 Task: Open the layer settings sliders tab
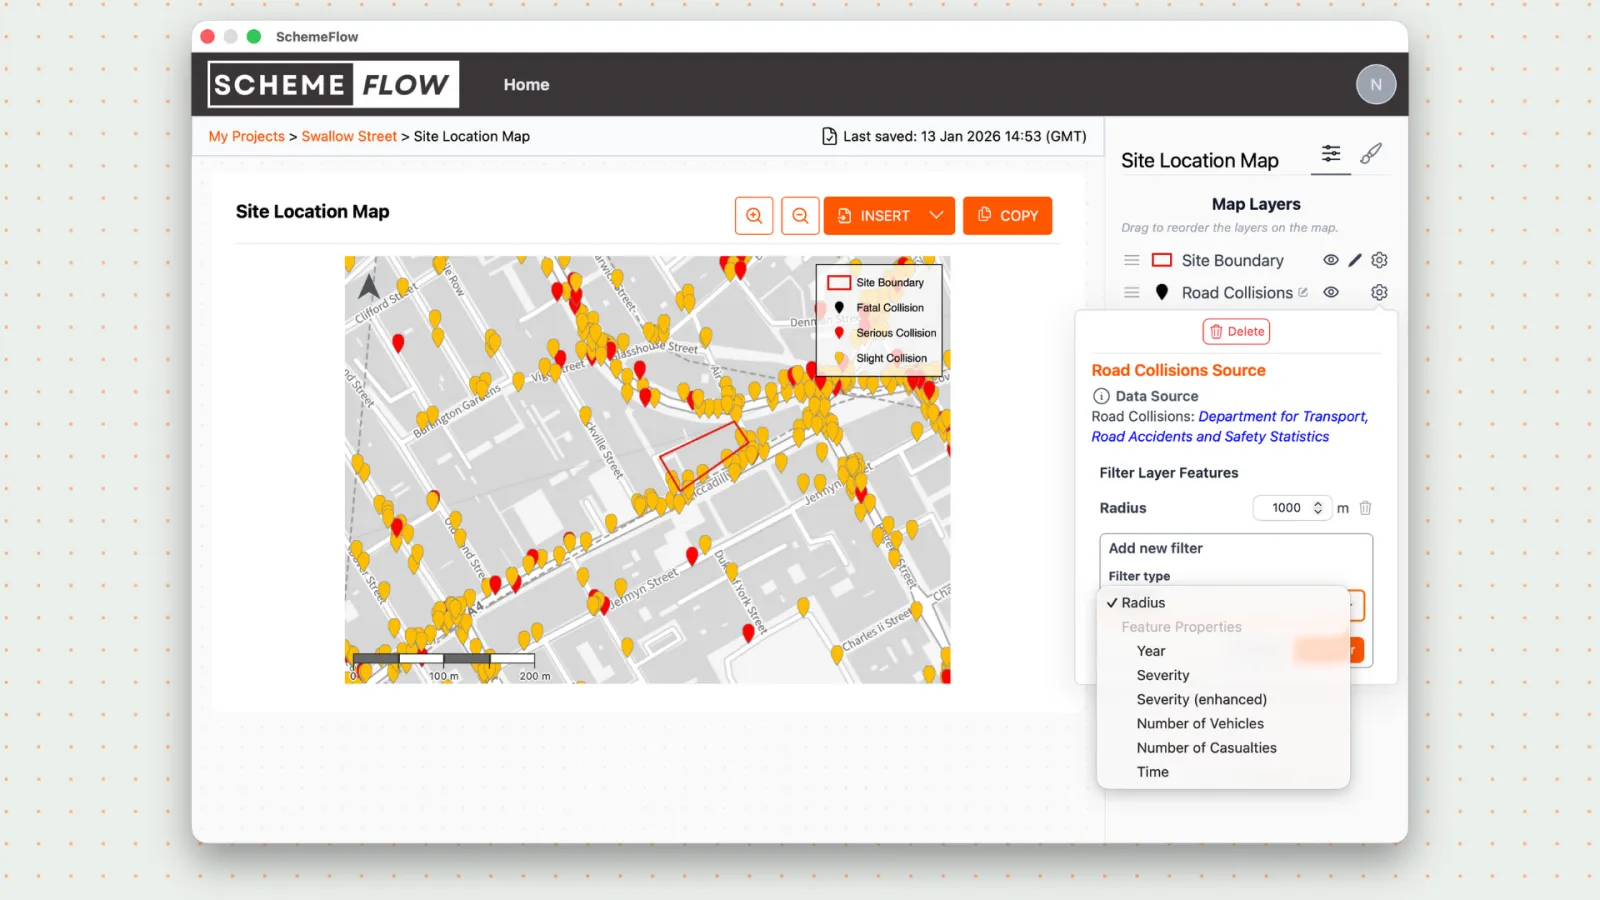click(1331, 153)
